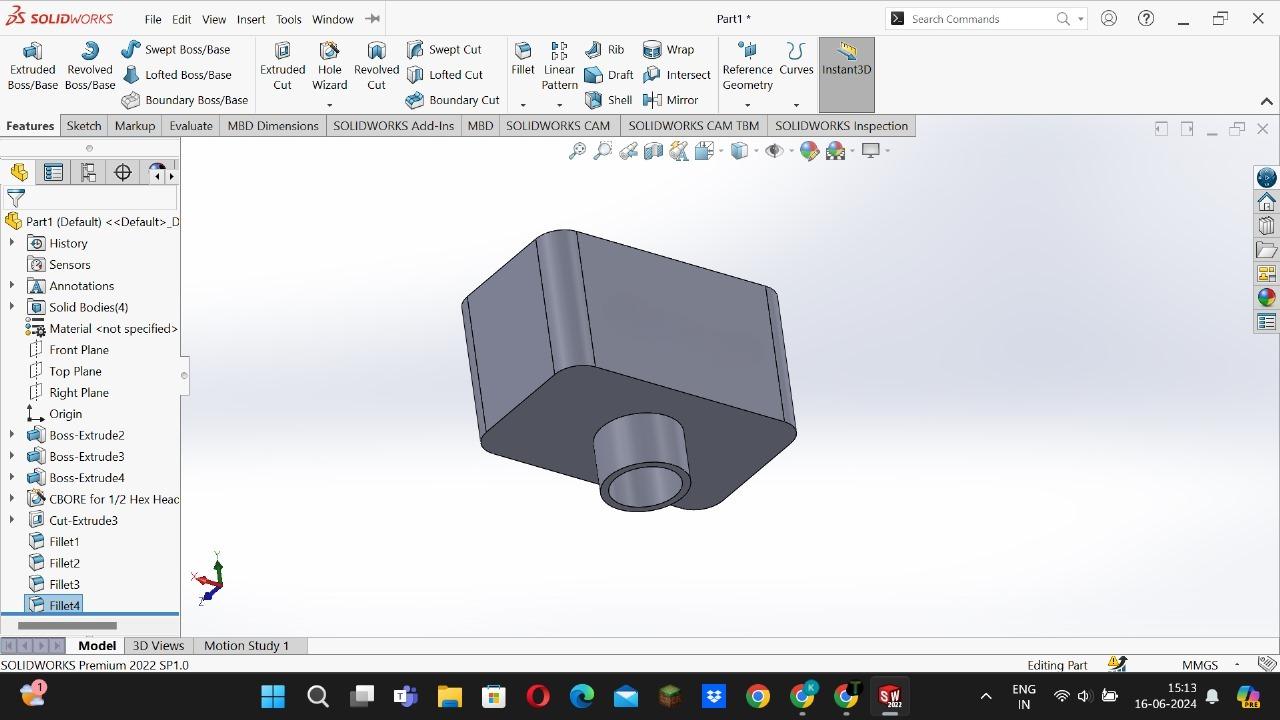Start an Extruded Cut
The image size is (1280, 720).
point(282,66)
